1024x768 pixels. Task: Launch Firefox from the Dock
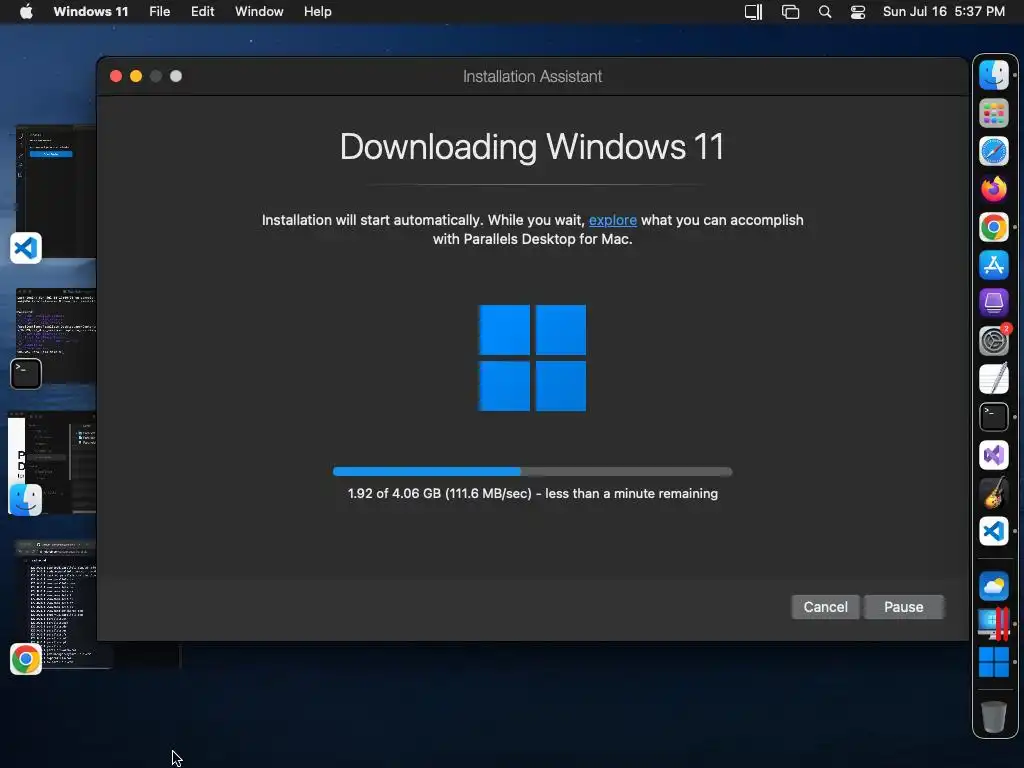(x=993, y=189)
